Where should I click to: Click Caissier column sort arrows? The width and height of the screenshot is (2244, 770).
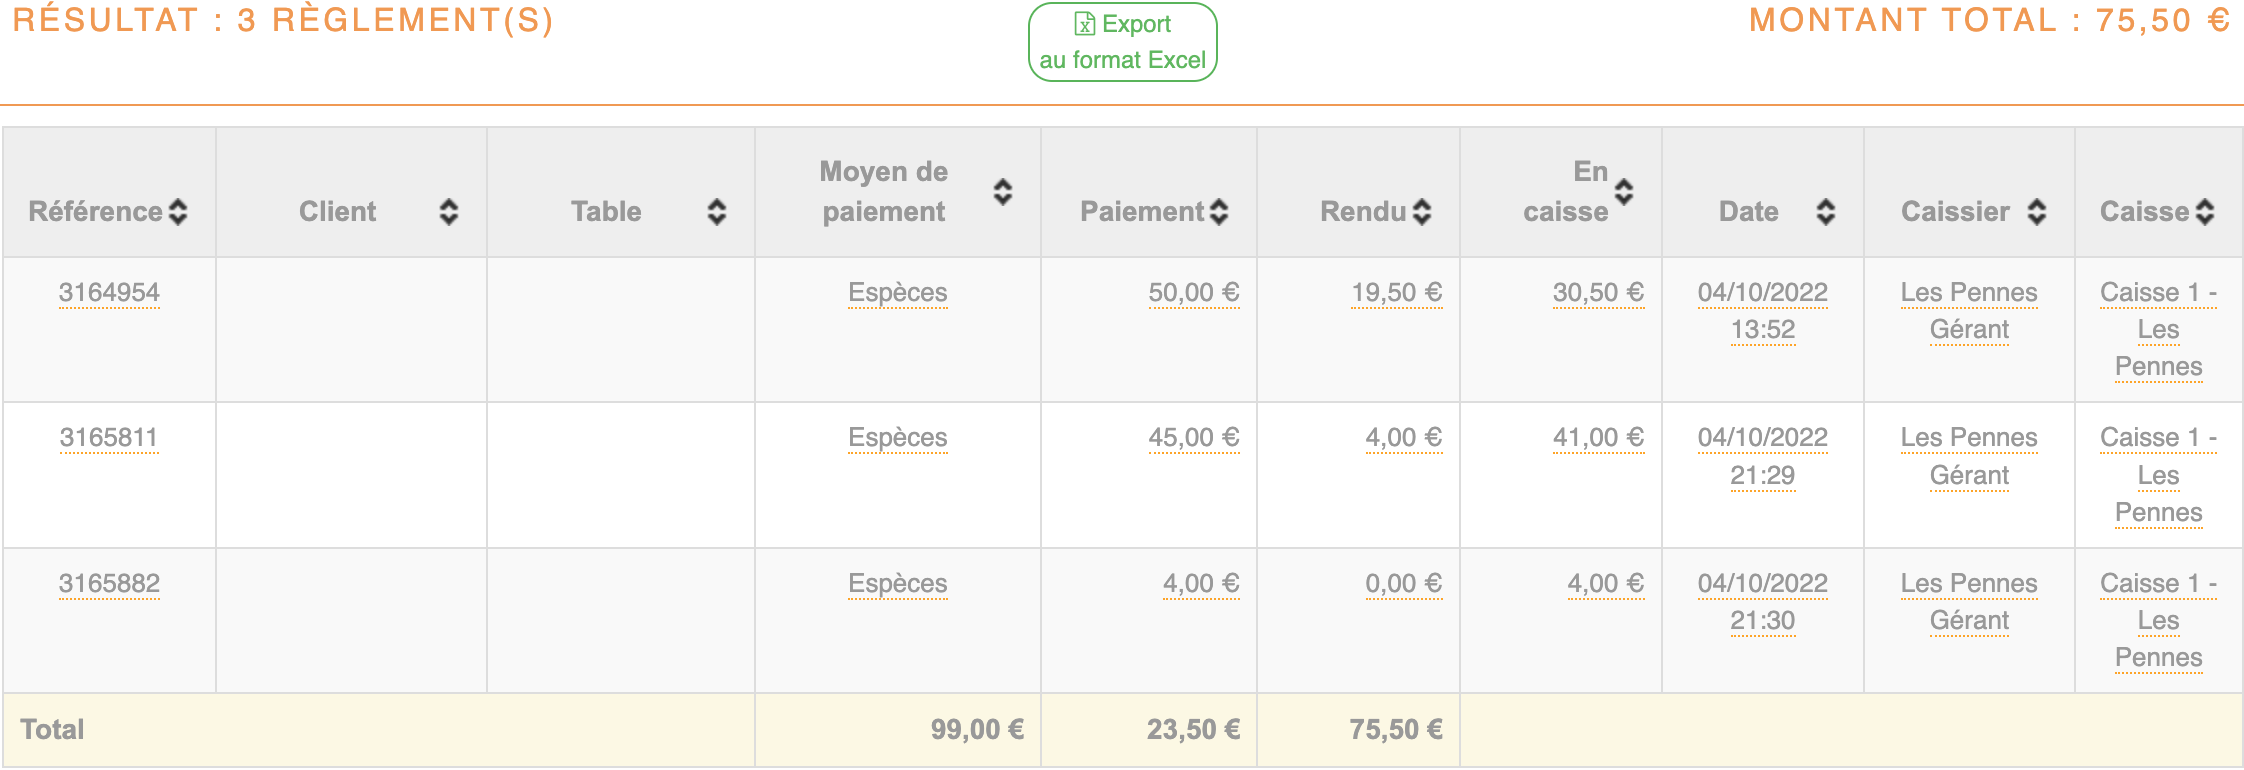2036,212
